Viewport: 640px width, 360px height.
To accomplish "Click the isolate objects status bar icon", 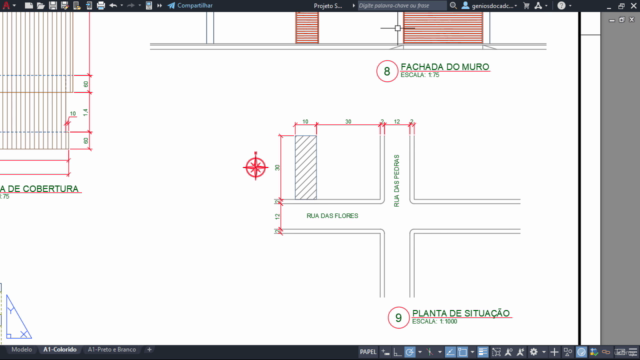I will [x=568, y=352].
